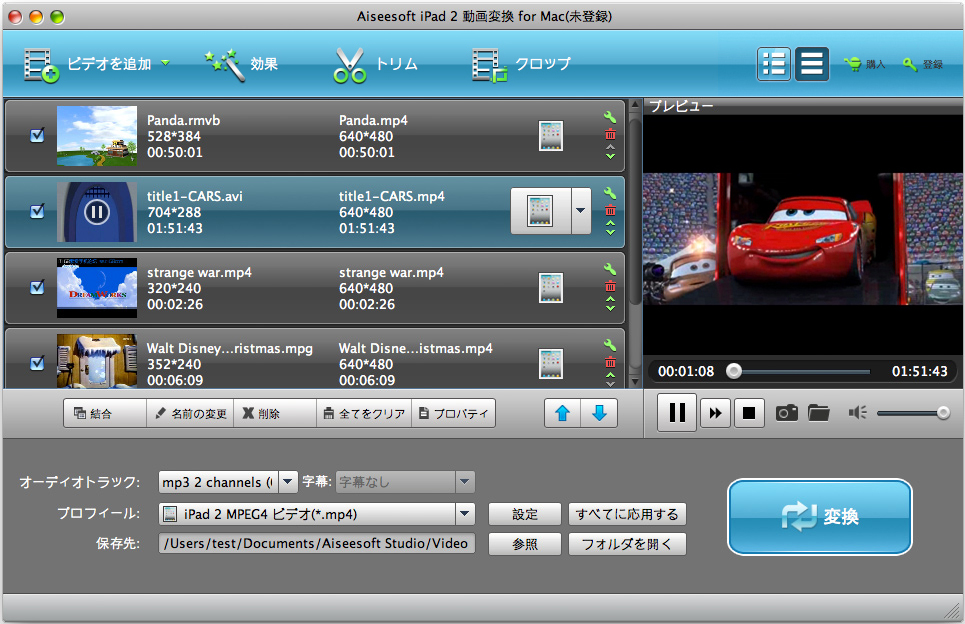Screen dimensions: 965x624
Task: Move selected item down with blue arrow
Action: [x=599, y=414]
